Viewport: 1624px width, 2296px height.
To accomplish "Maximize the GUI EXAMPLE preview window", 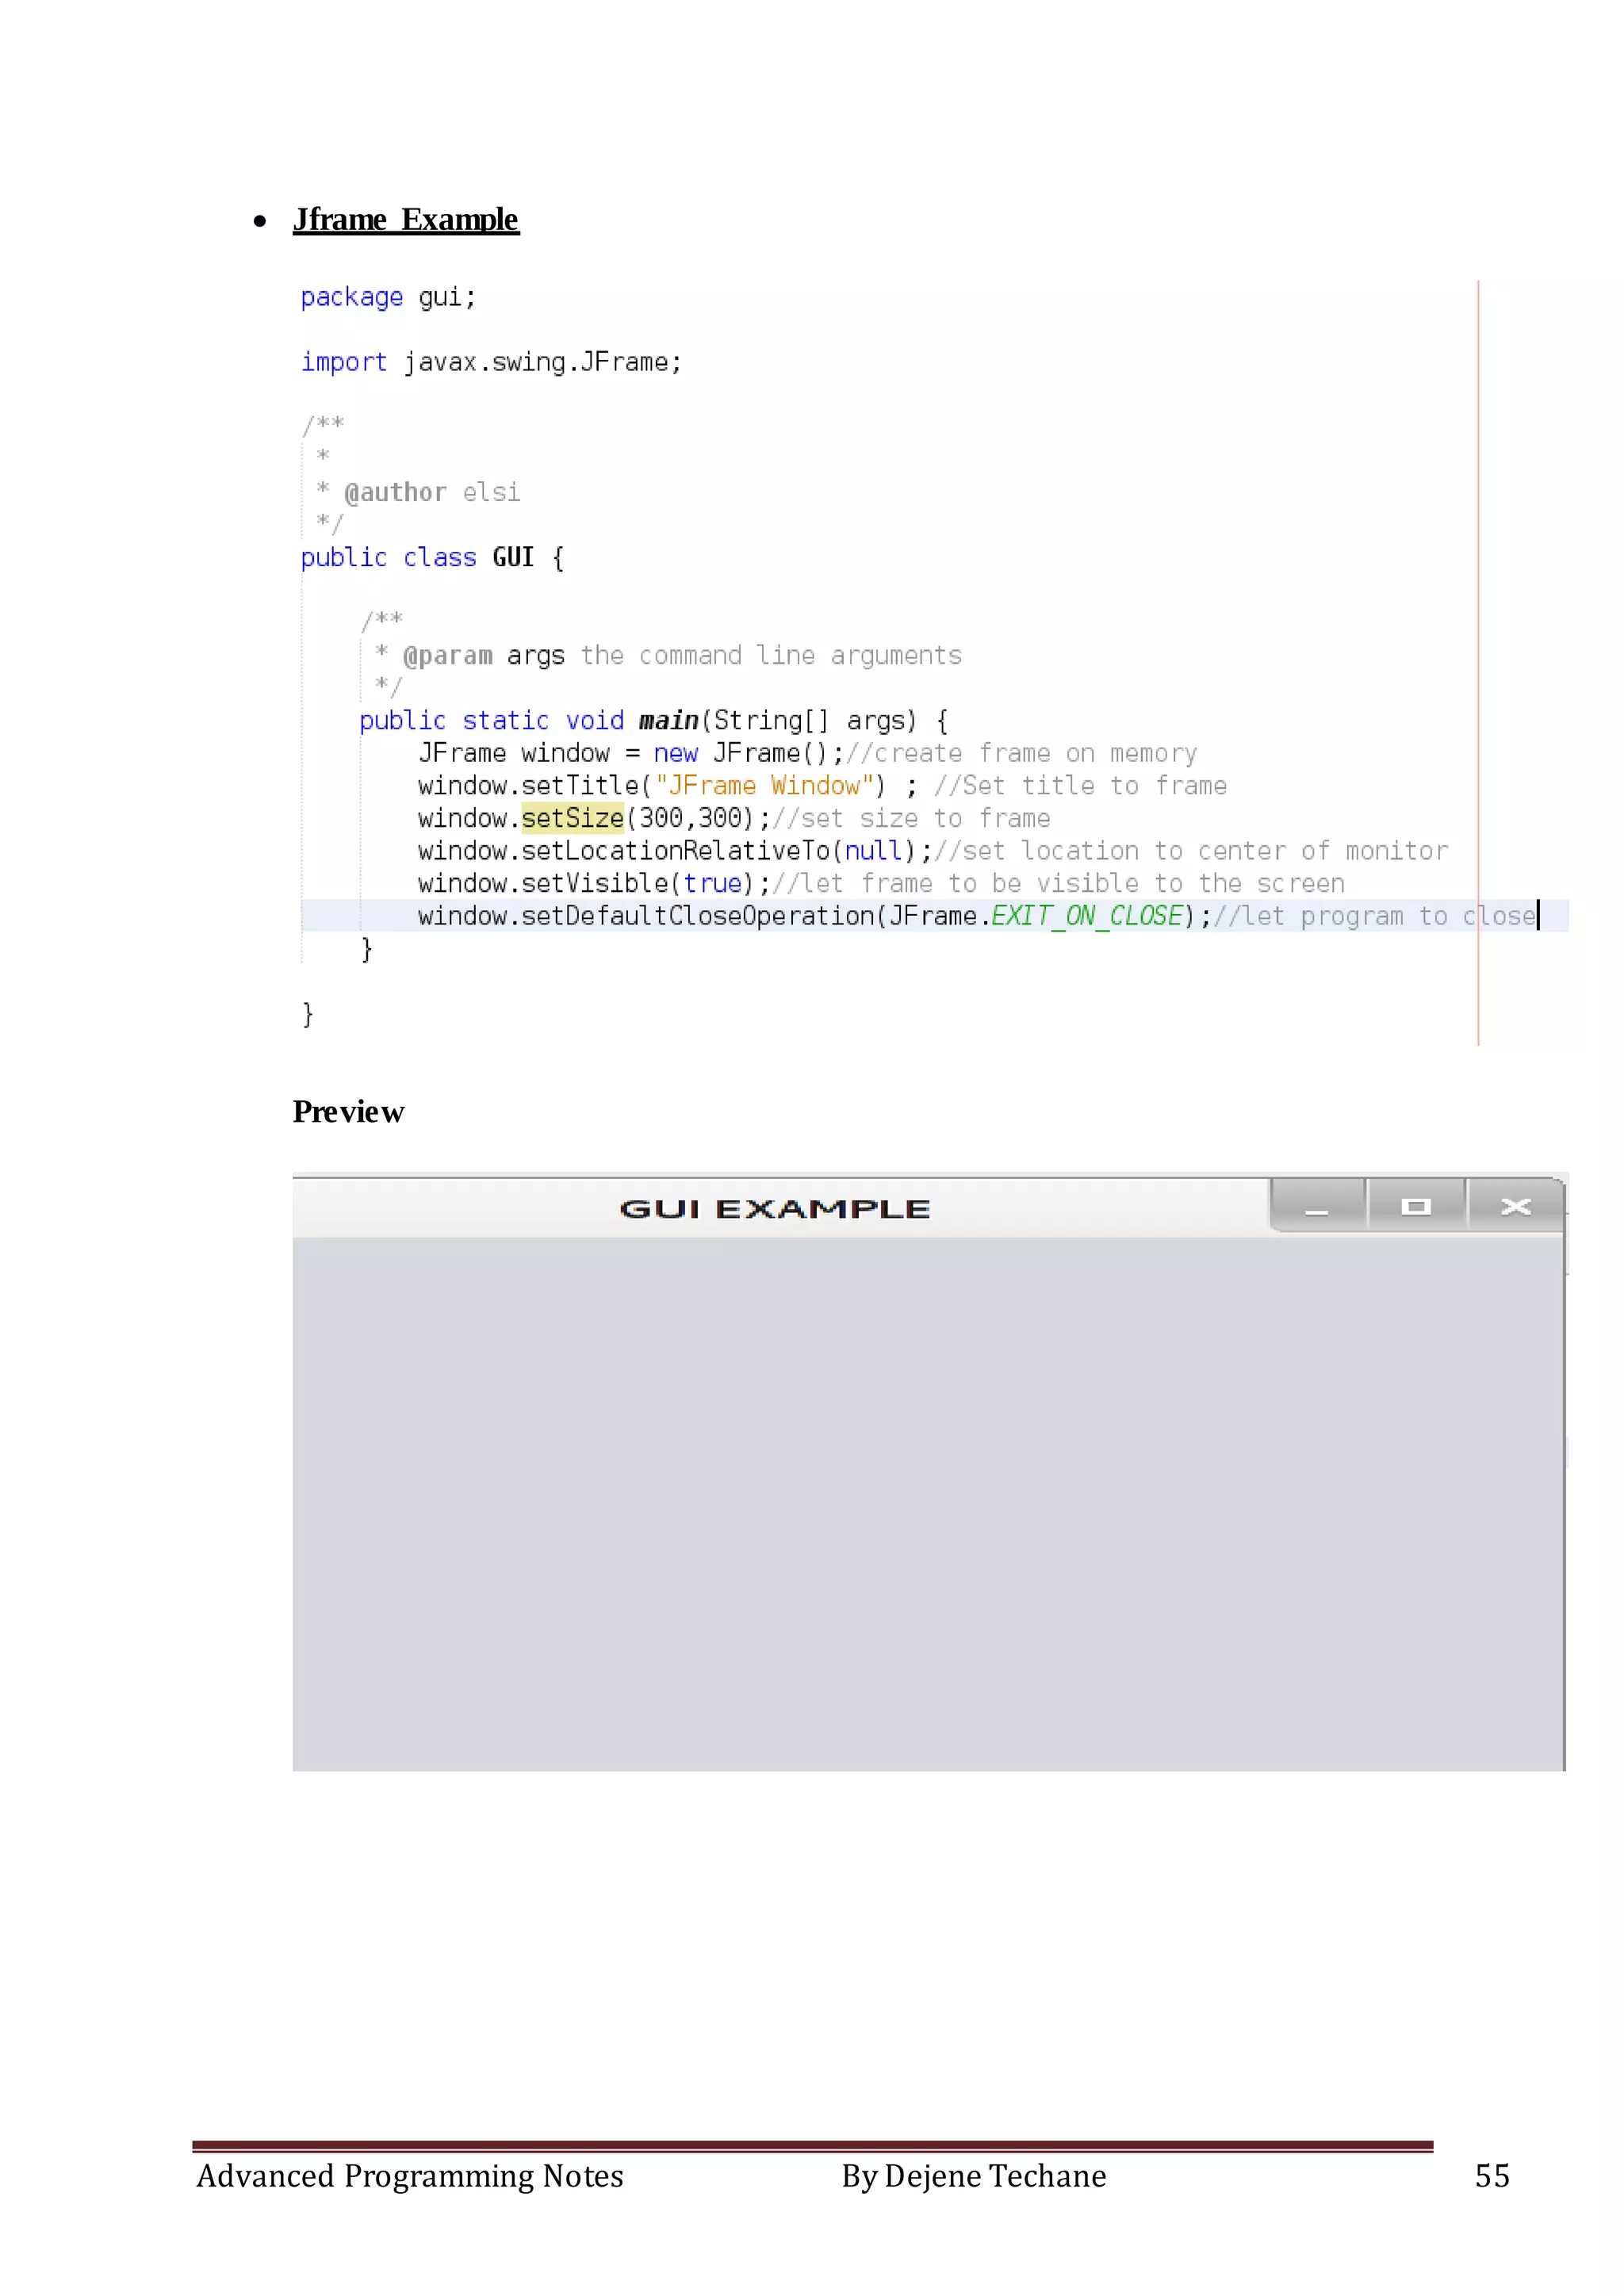I will point(1416,1206).
